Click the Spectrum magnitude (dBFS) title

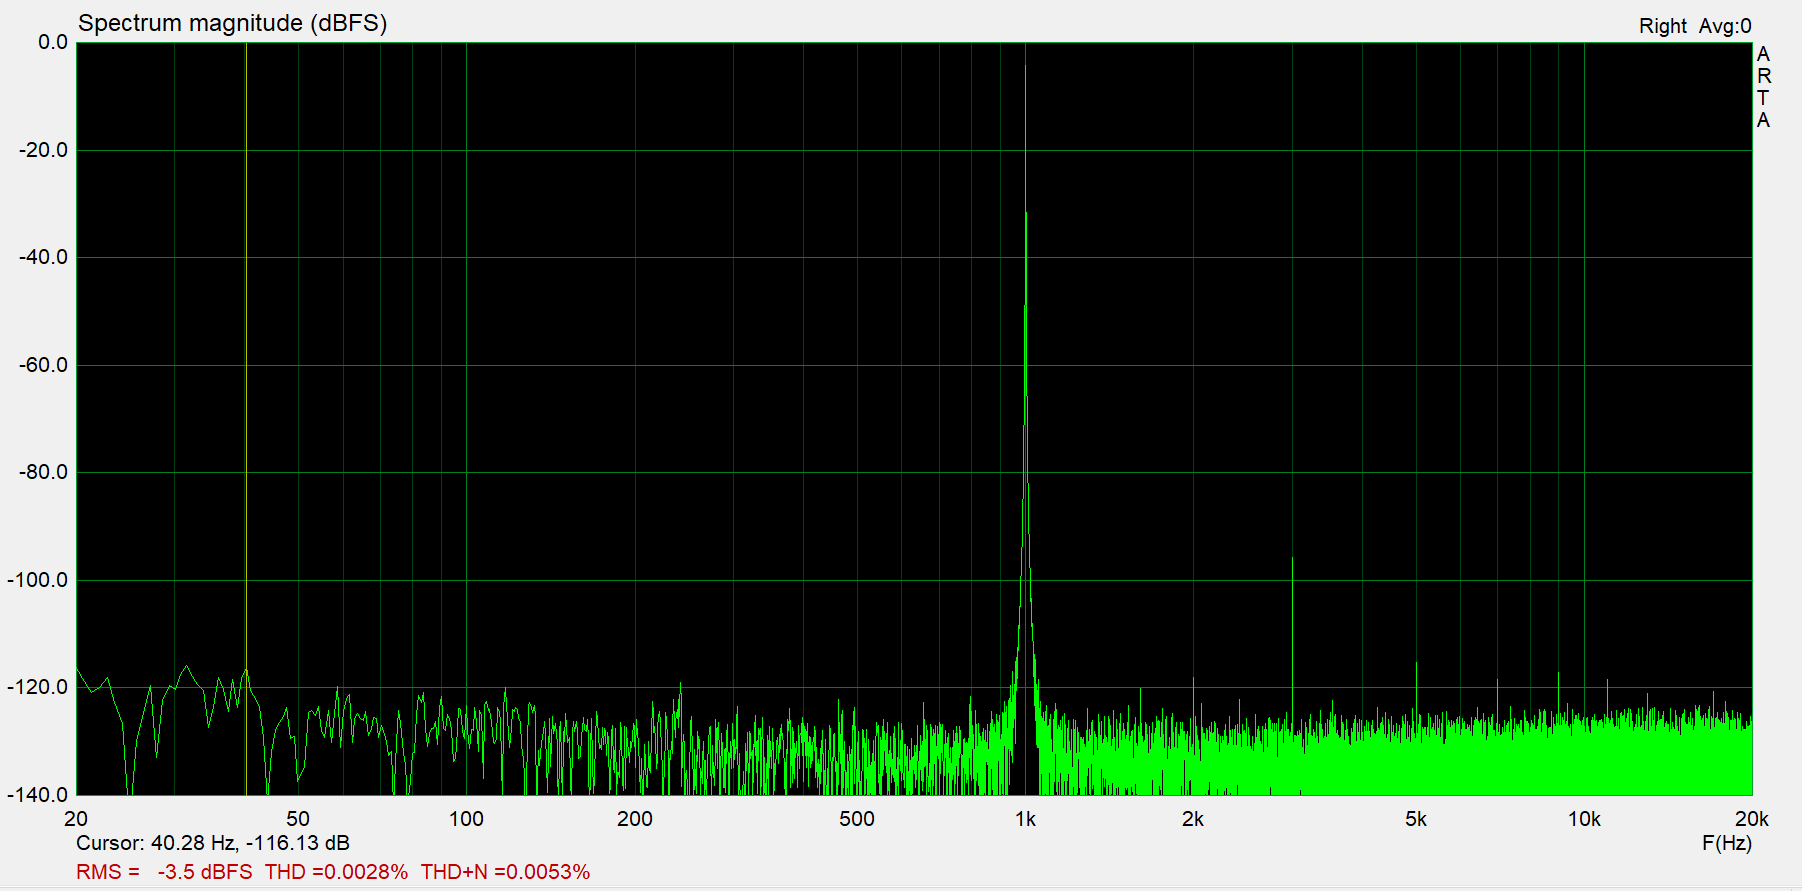[232, 23]
